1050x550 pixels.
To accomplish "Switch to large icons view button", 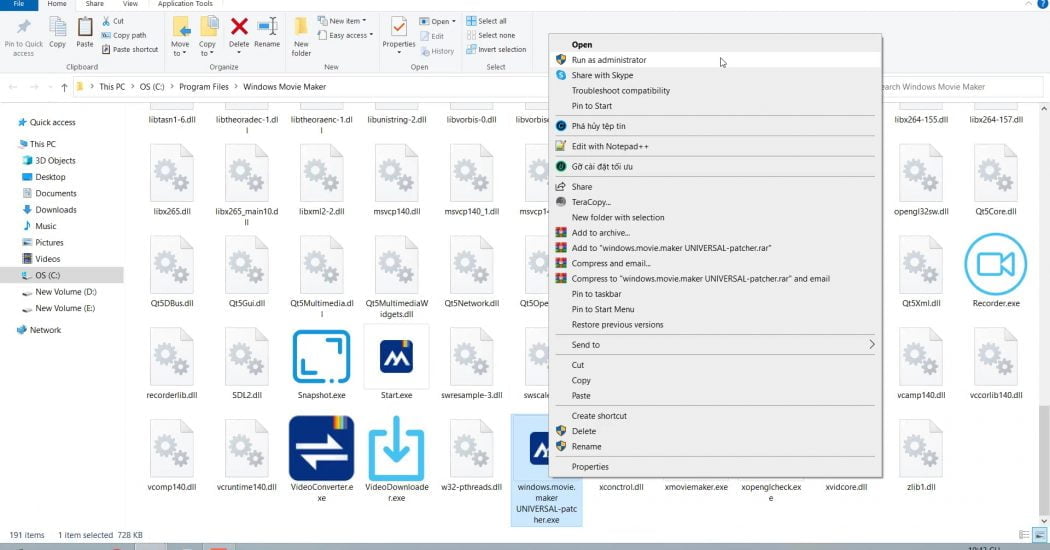I will 1039,535.
